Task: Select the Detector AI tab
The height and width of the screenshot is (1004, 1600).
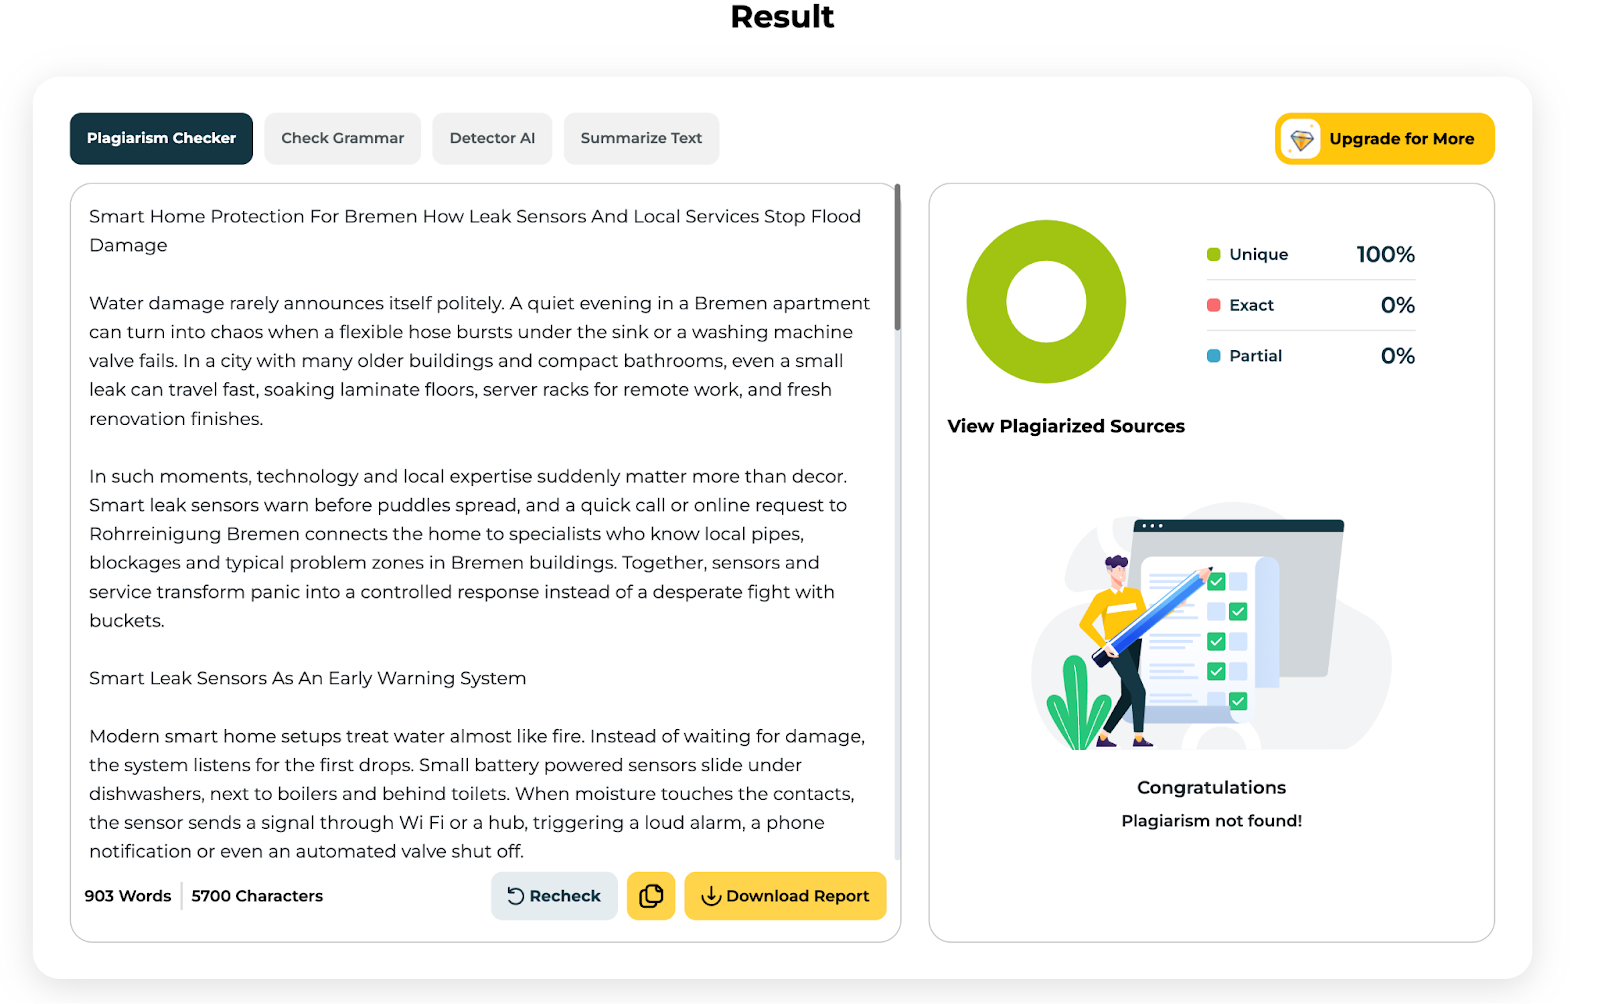Action: tap(492, 138)
